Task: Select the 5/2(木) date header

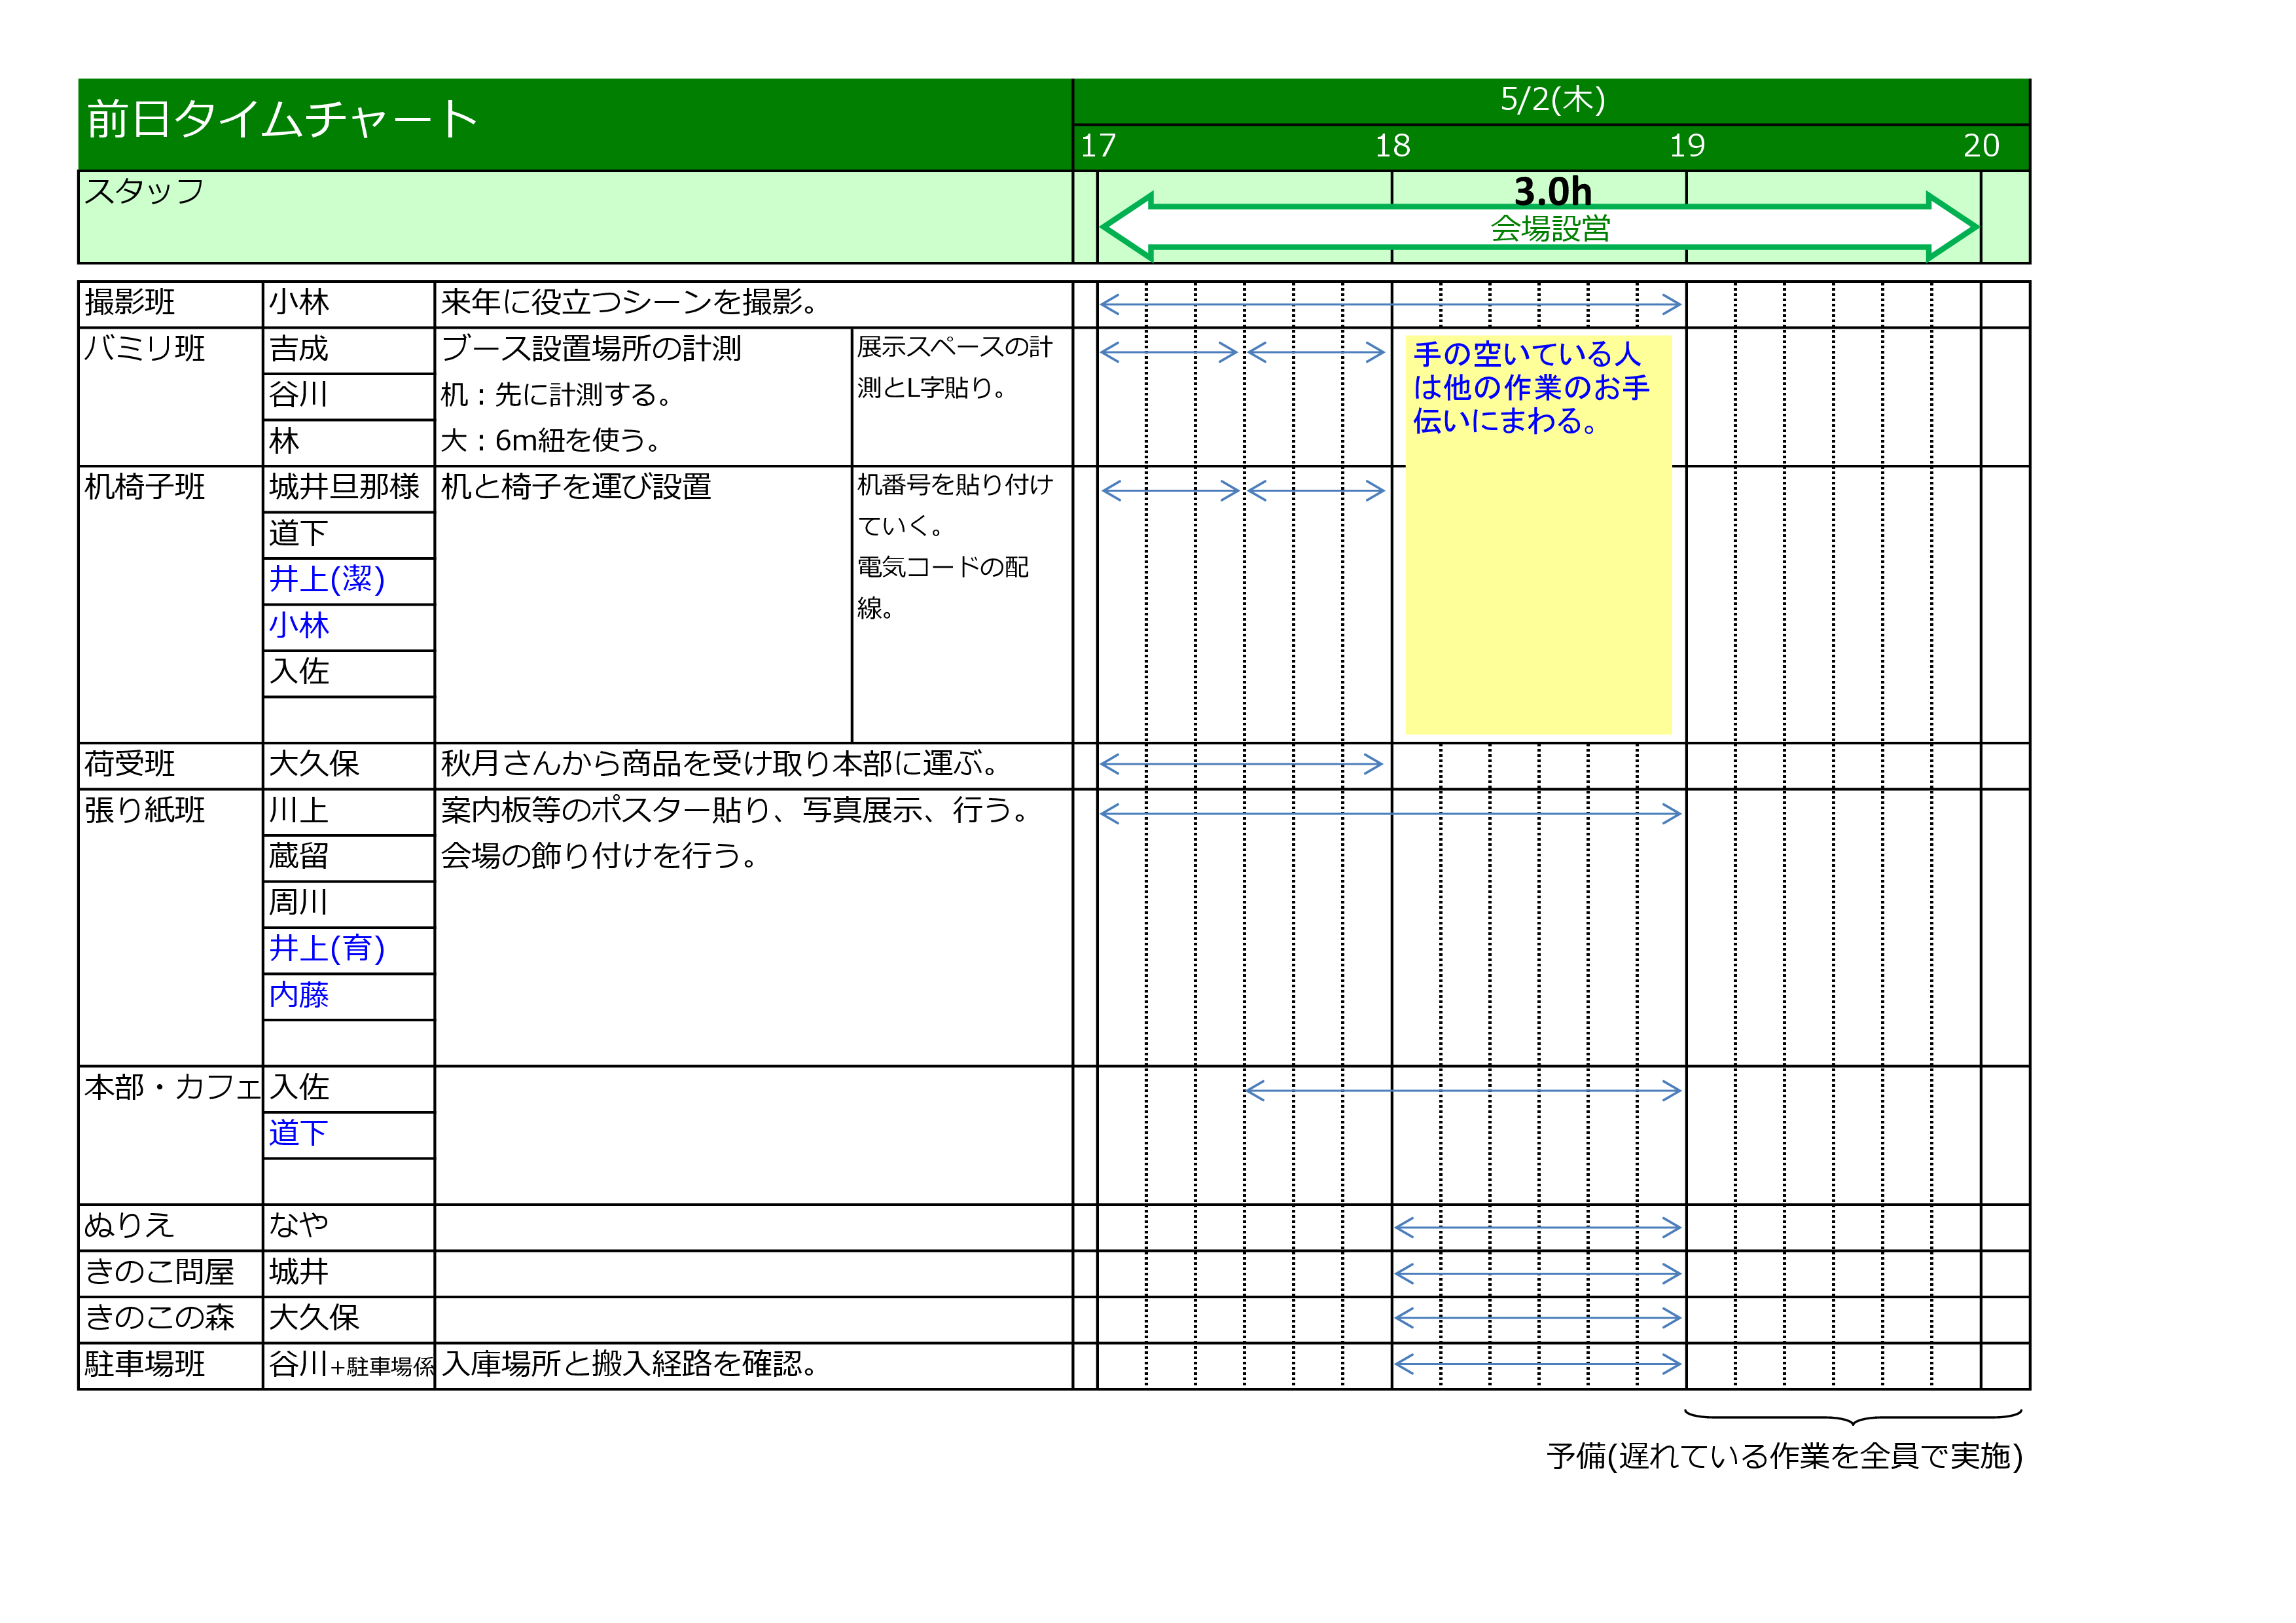Action: 1552,100
